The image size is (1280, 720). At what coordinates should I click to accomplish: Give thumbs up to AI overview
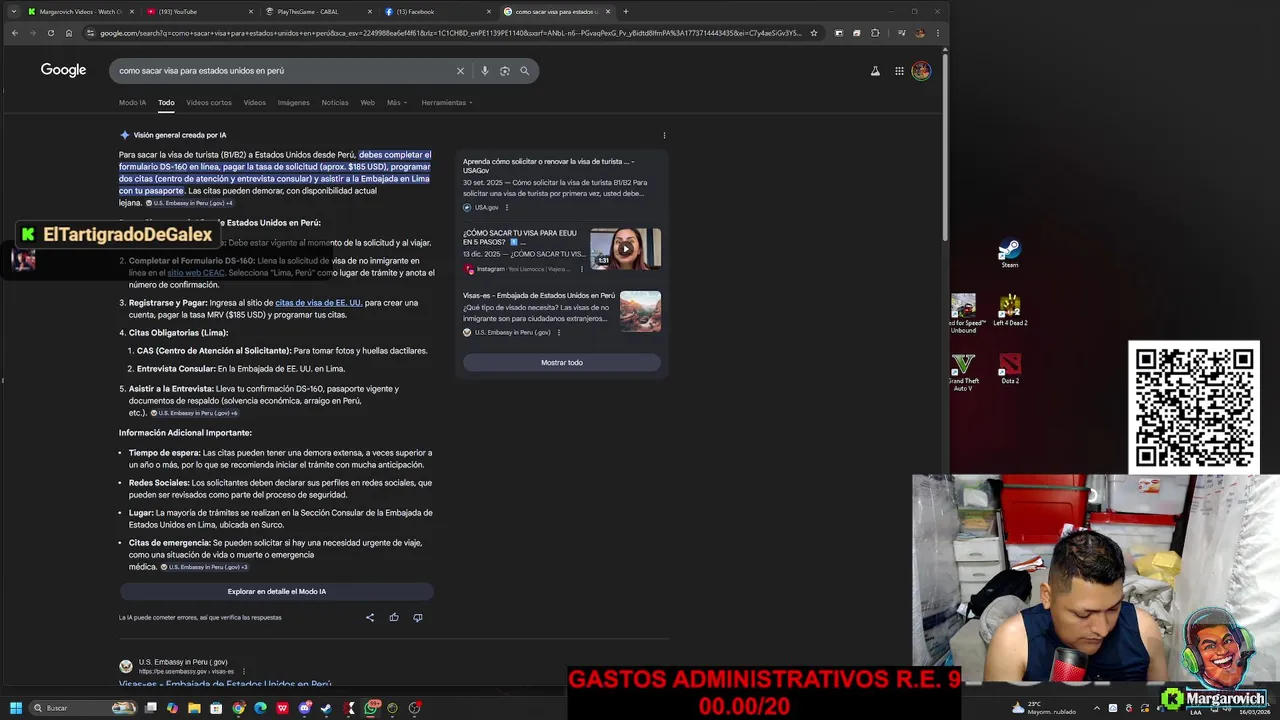point(394,617)
